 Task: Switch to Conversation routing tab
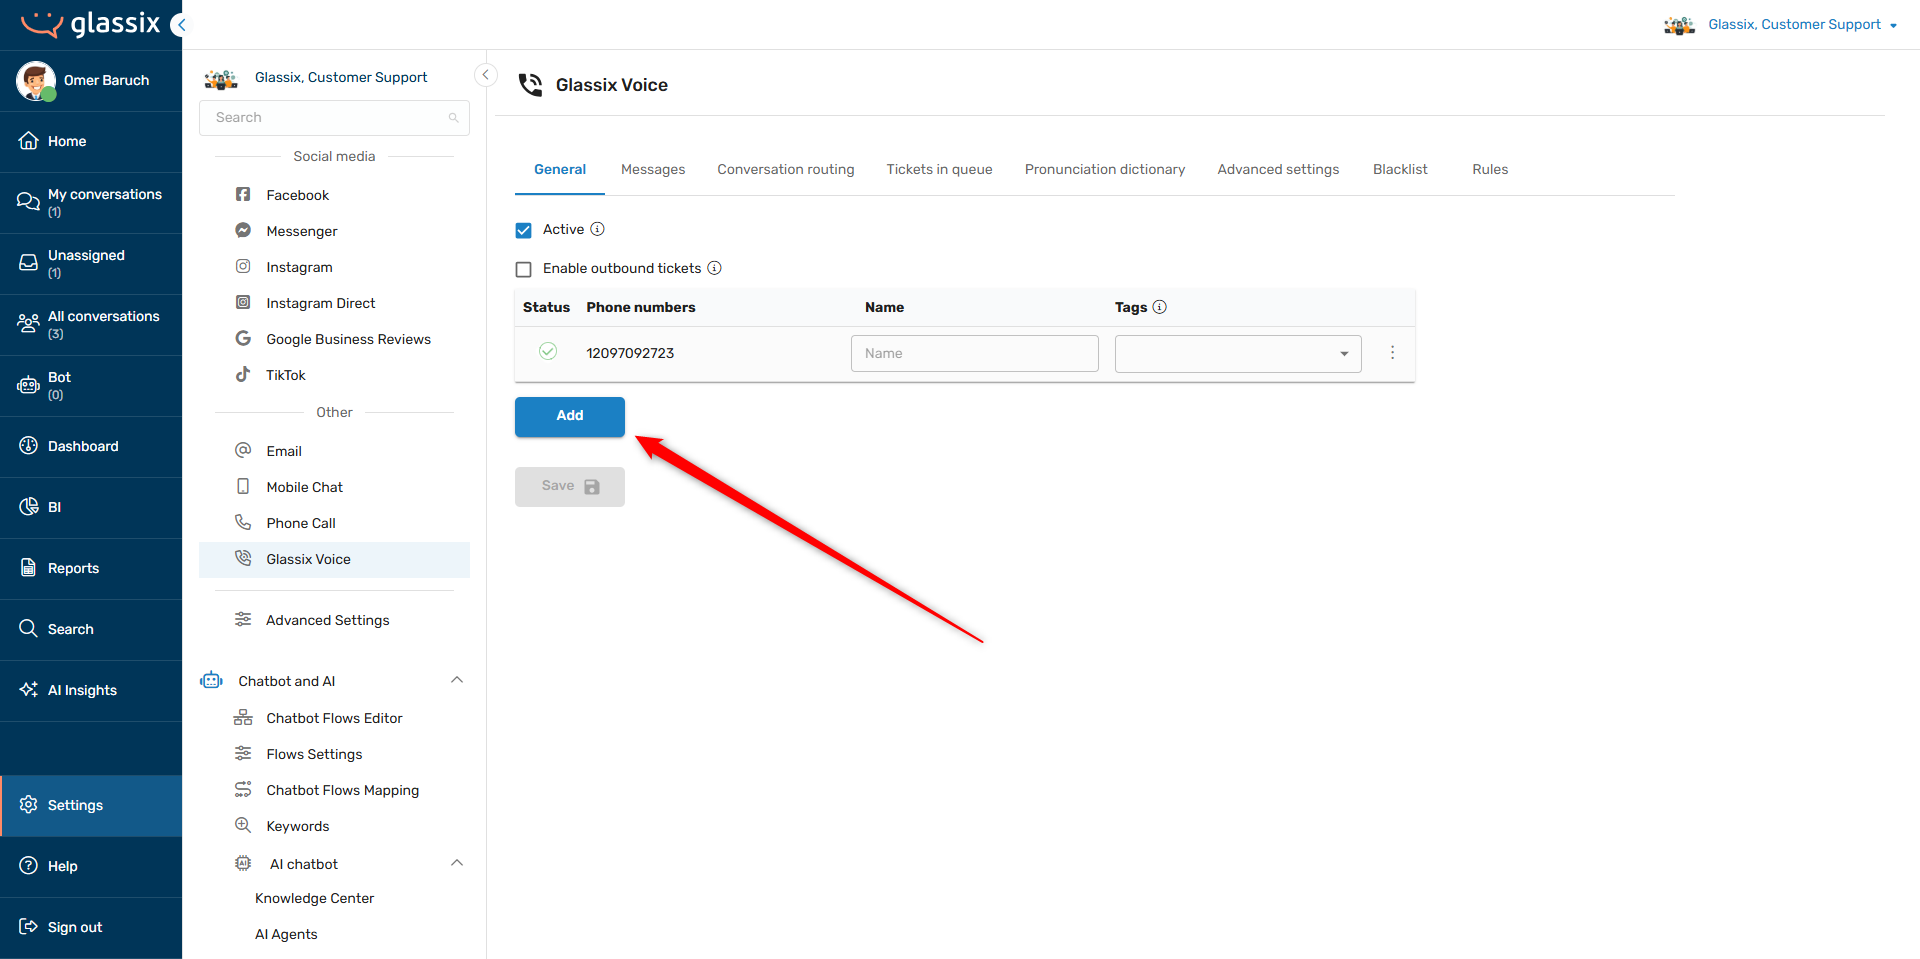[786, 169]
